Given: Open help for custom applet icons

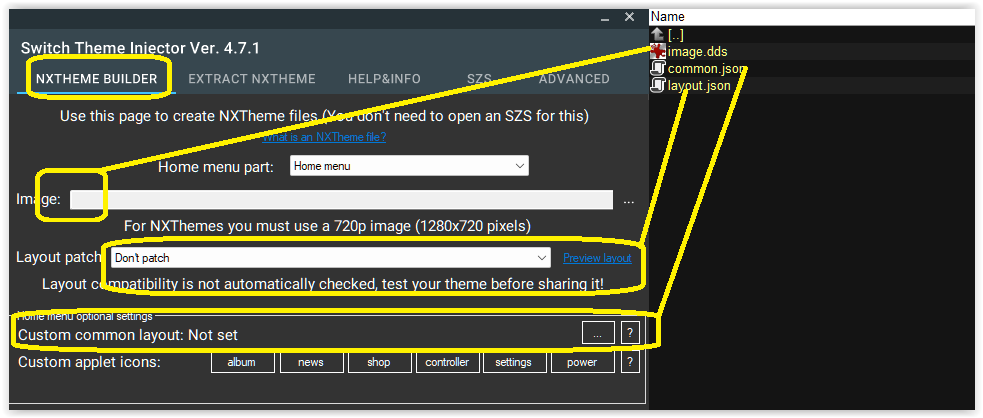Looking at the screenshot, I should (x=630, y=362).
